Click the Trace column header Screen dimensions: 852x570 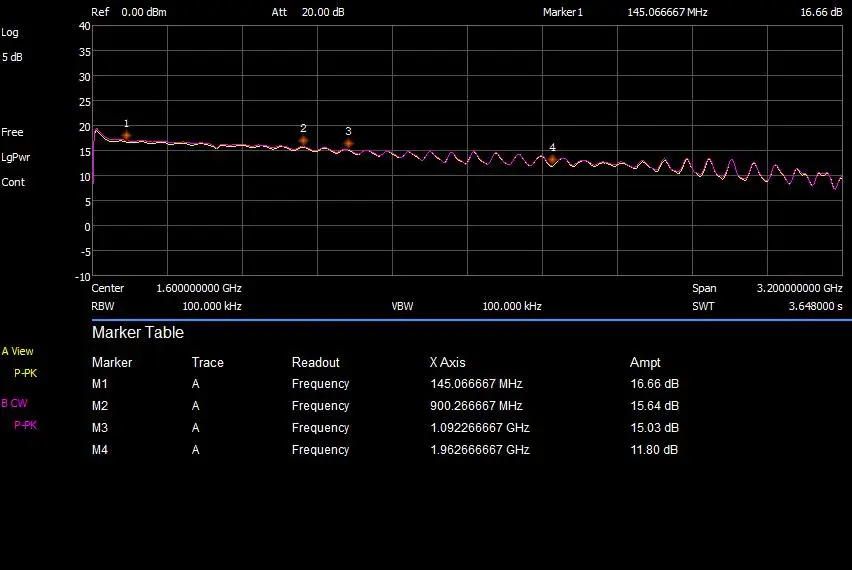coord(208,362)
